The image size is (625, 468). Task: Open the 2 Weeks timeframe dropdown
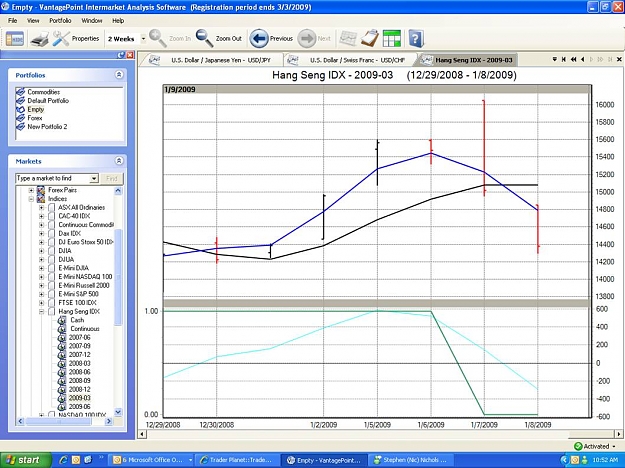tap(143, 39)
